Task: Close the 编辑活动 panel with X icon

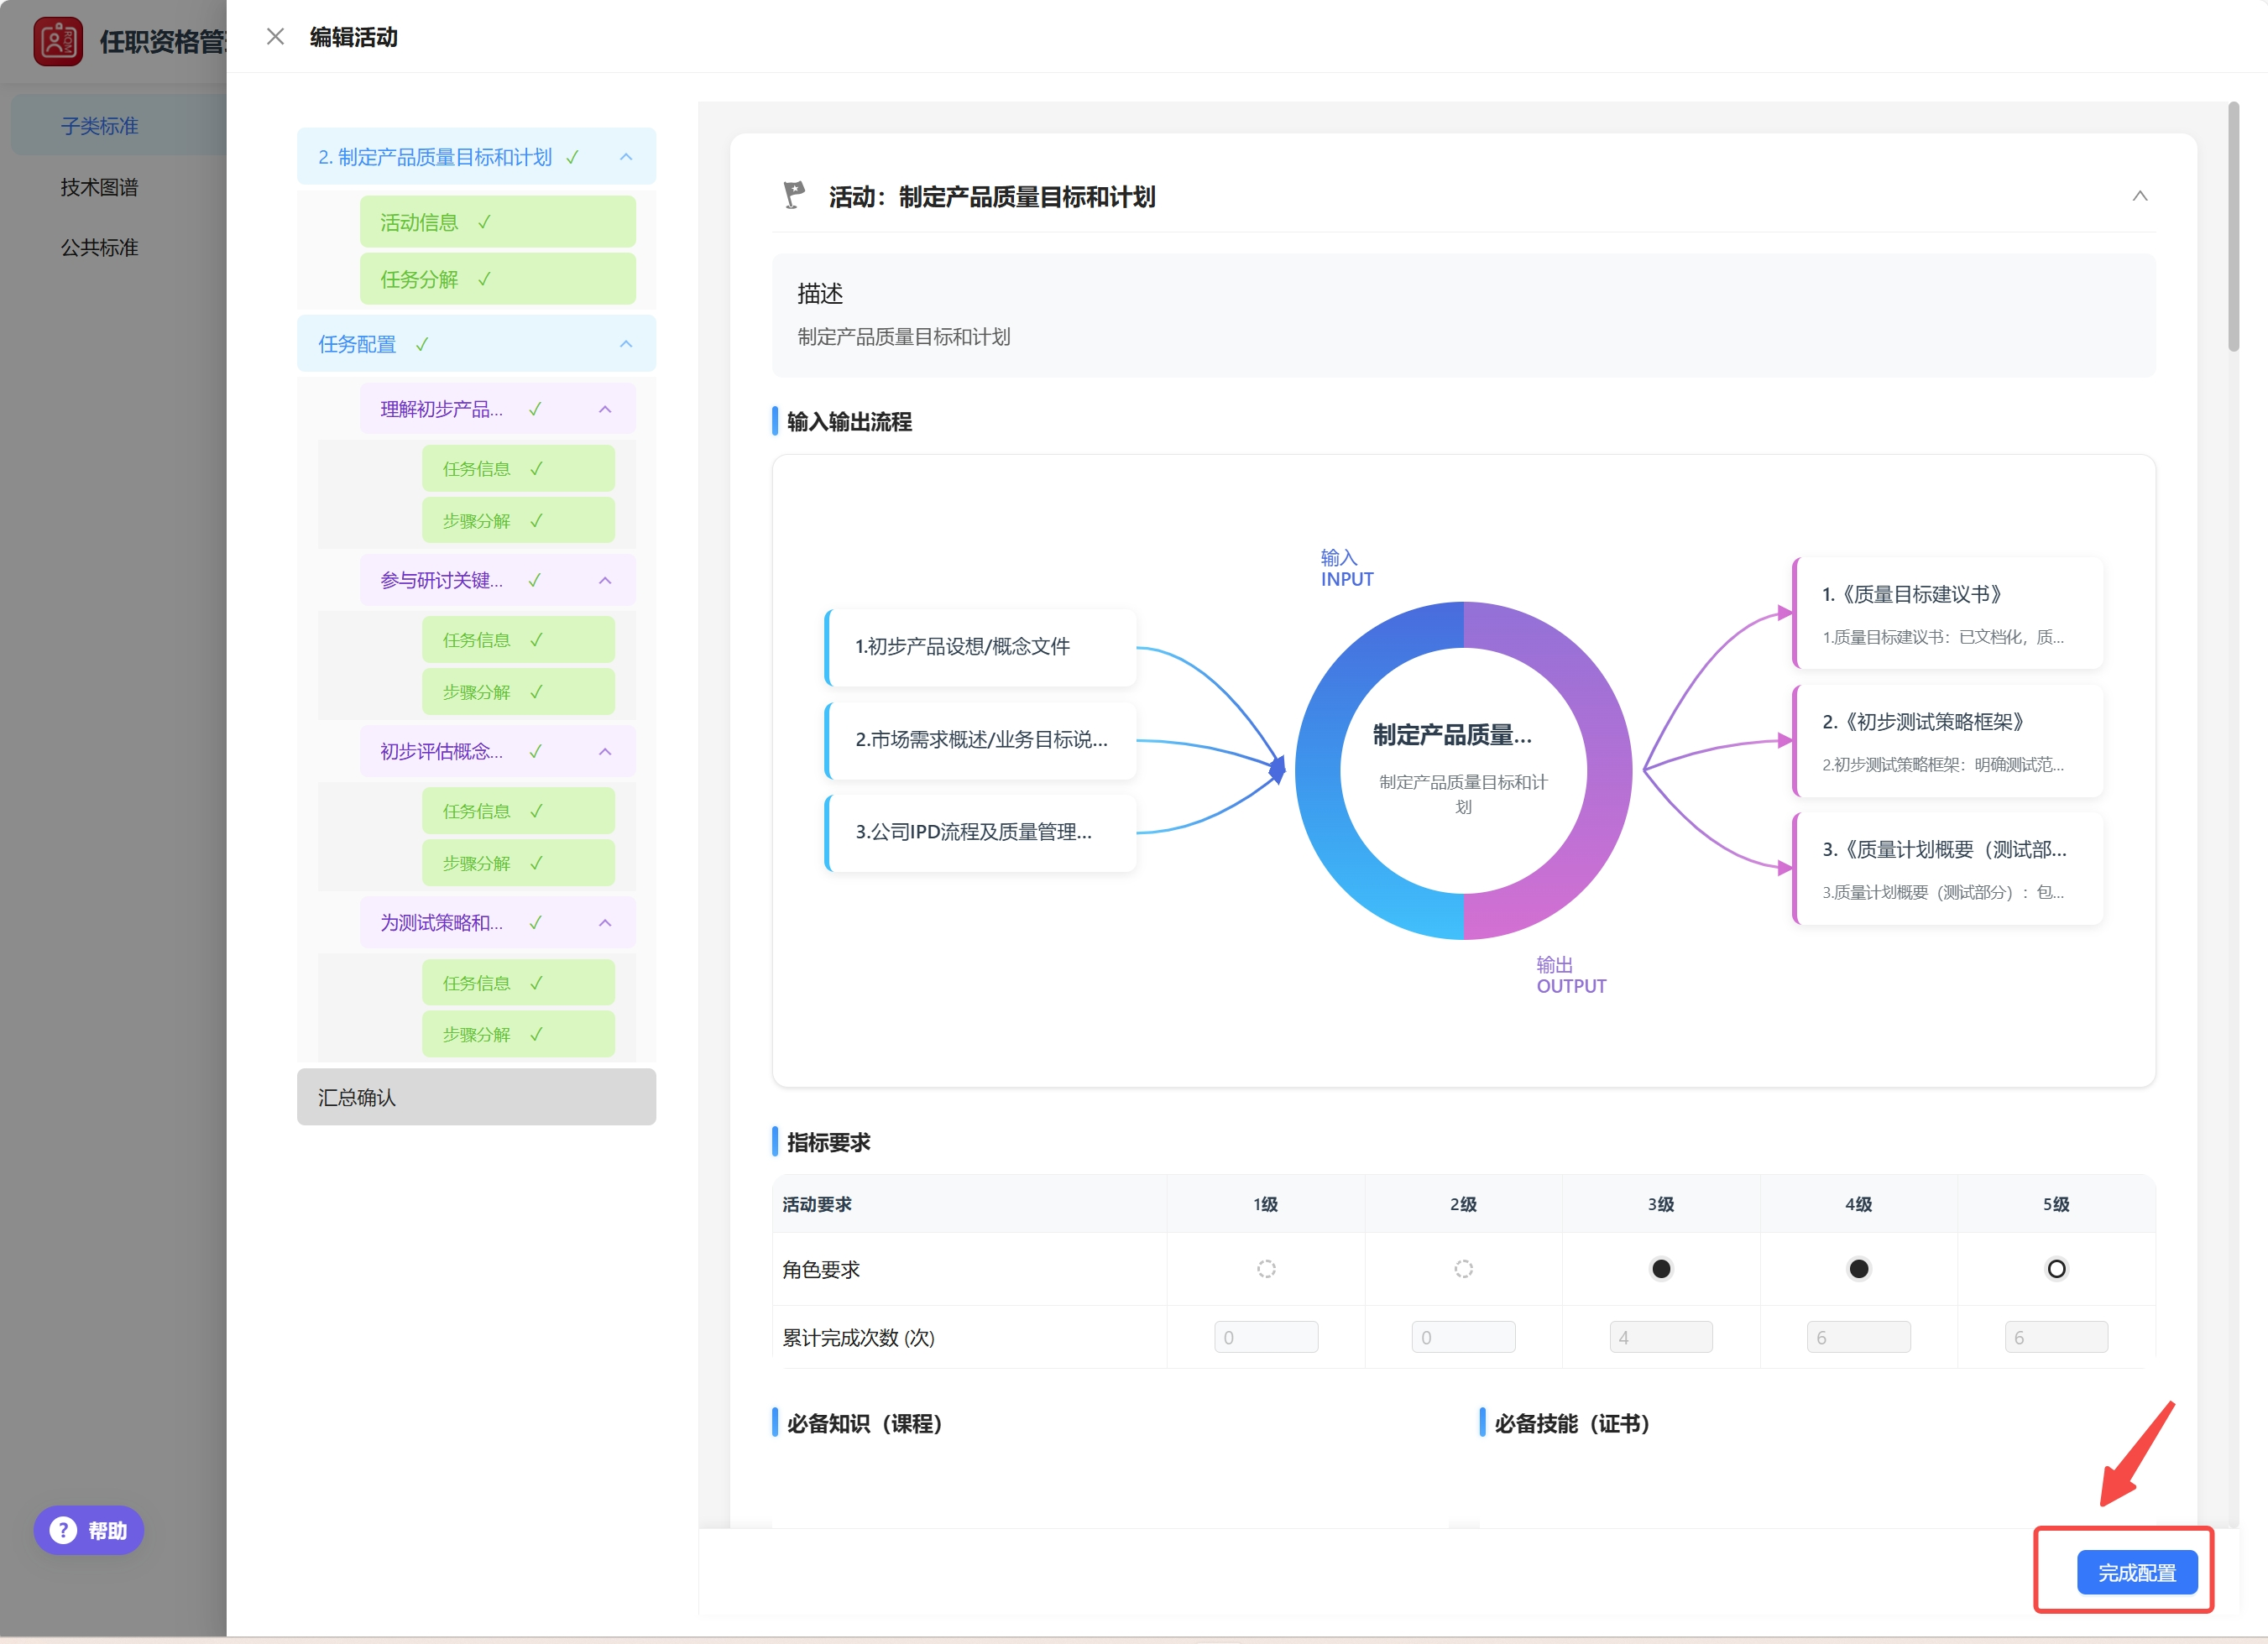Action: pos(275,37)
